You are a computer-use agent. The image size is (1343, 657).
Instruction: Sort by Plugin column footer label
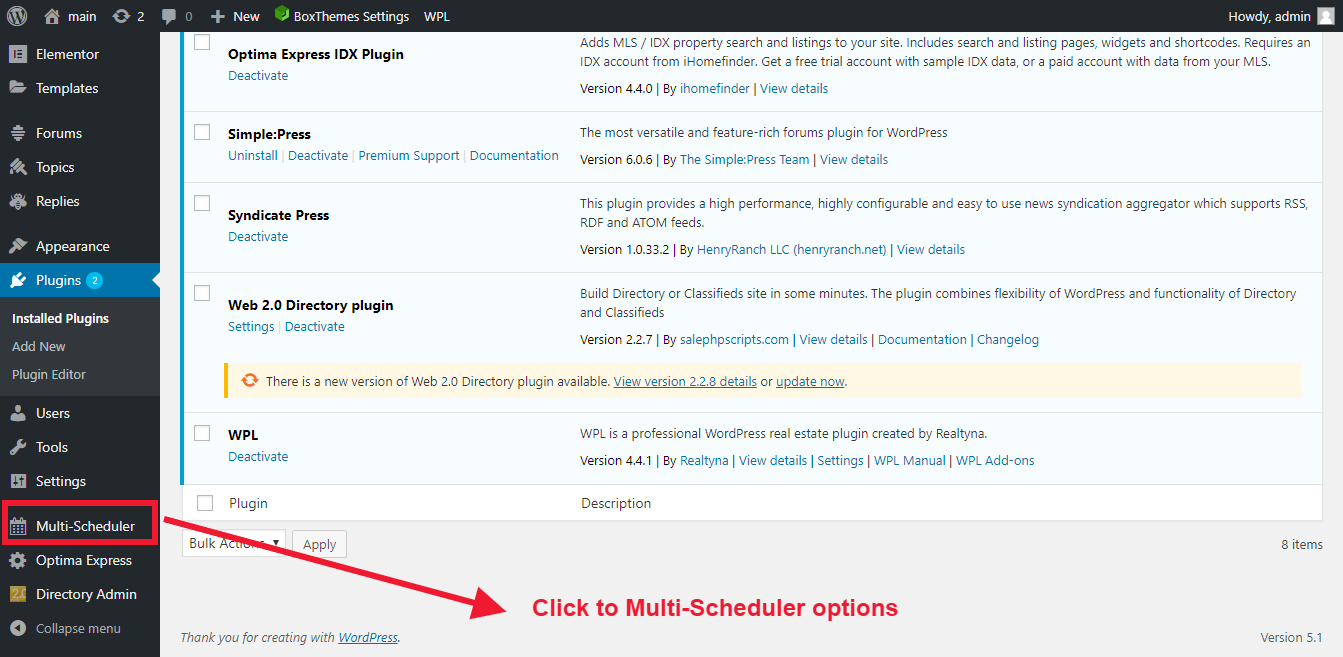(x=248, y=503)
